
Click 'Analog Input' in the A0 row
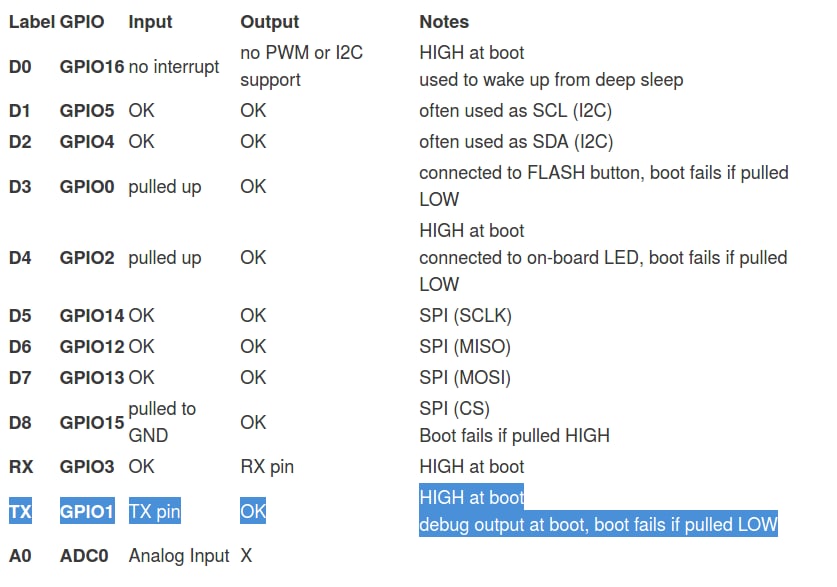[179, 555]
